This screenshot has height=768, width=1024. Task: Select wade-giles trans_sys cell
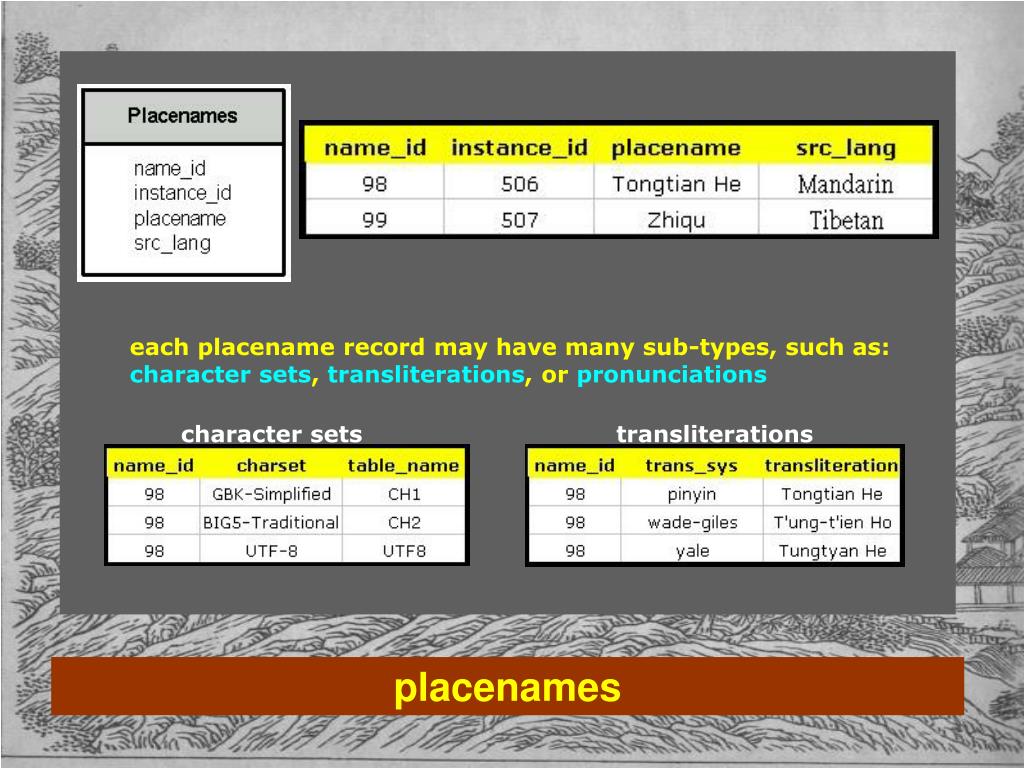pyautogui.click(x=692, y=522)
